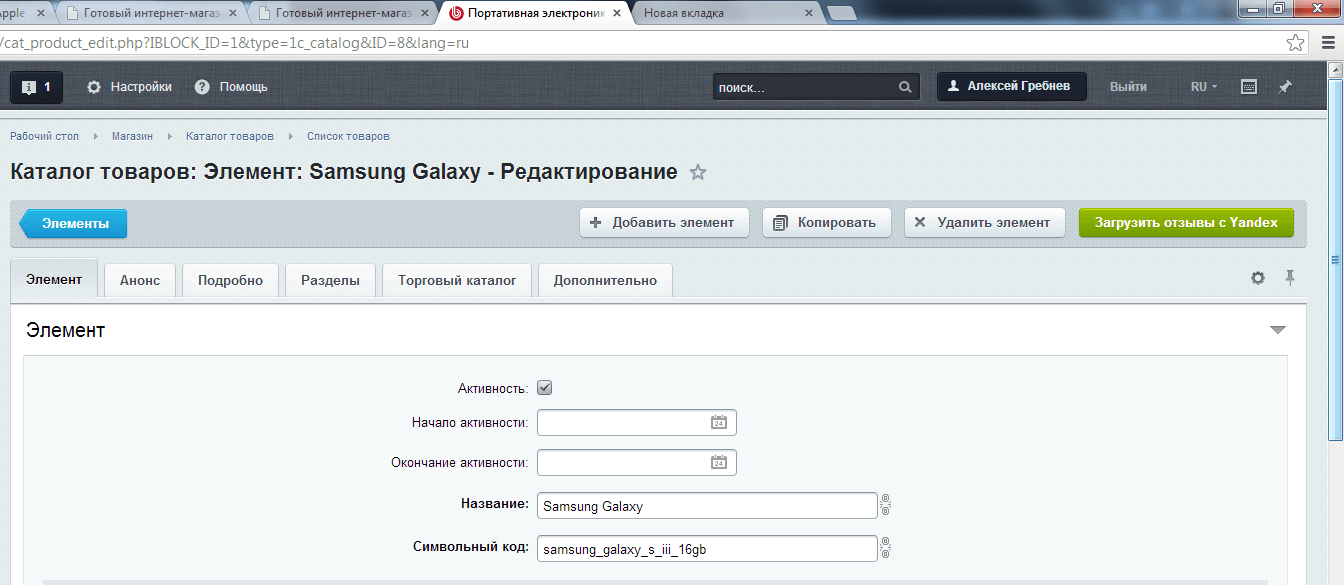
Task: Open the Помощь help menu
Action: tap(231, 87)
